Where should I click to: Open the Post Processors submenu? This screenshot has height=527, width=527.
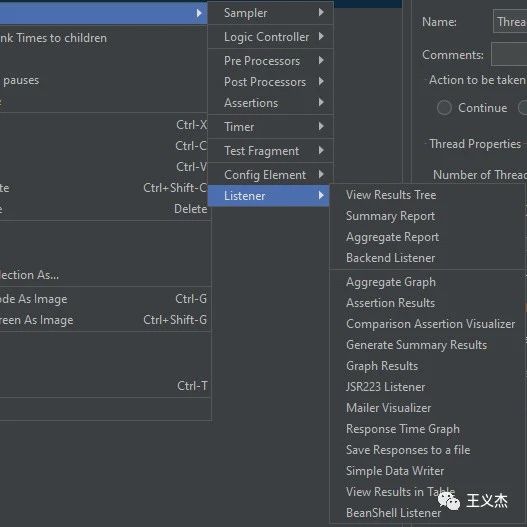[271, 82]
